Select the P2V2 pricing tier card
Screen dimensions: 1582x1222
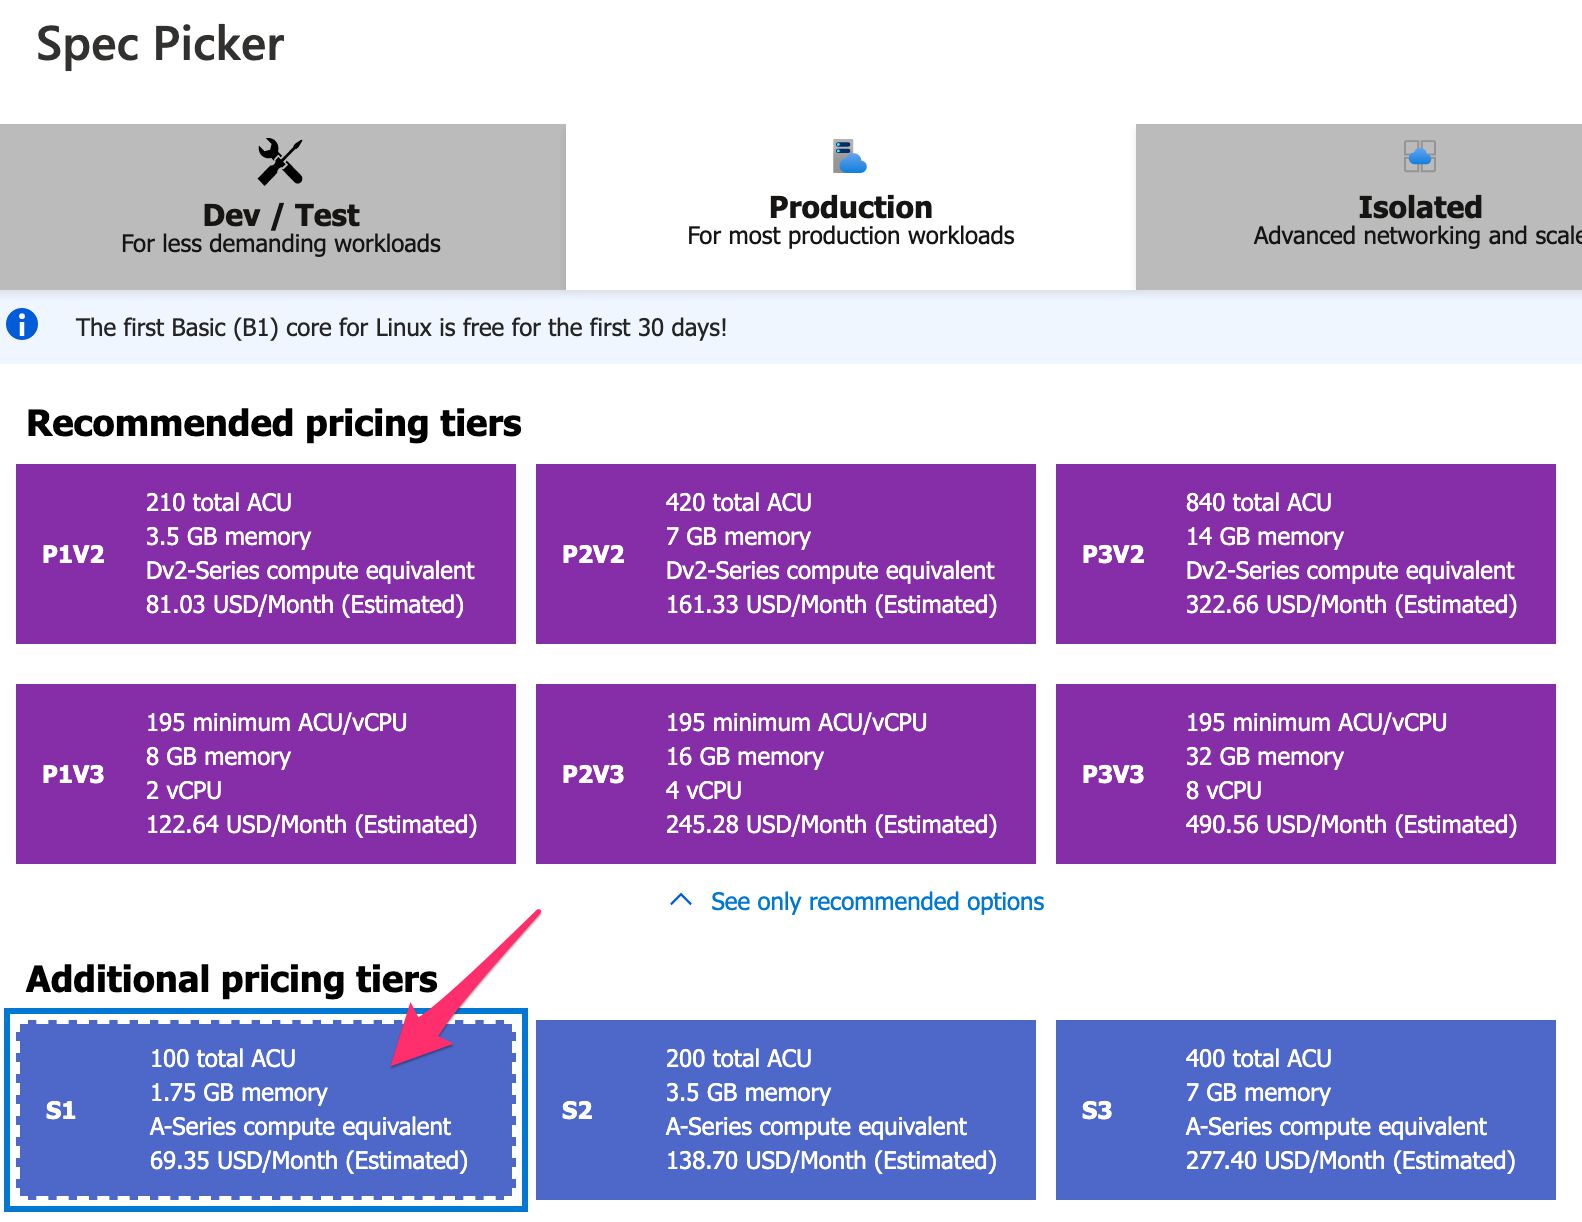tap(786, 554)
